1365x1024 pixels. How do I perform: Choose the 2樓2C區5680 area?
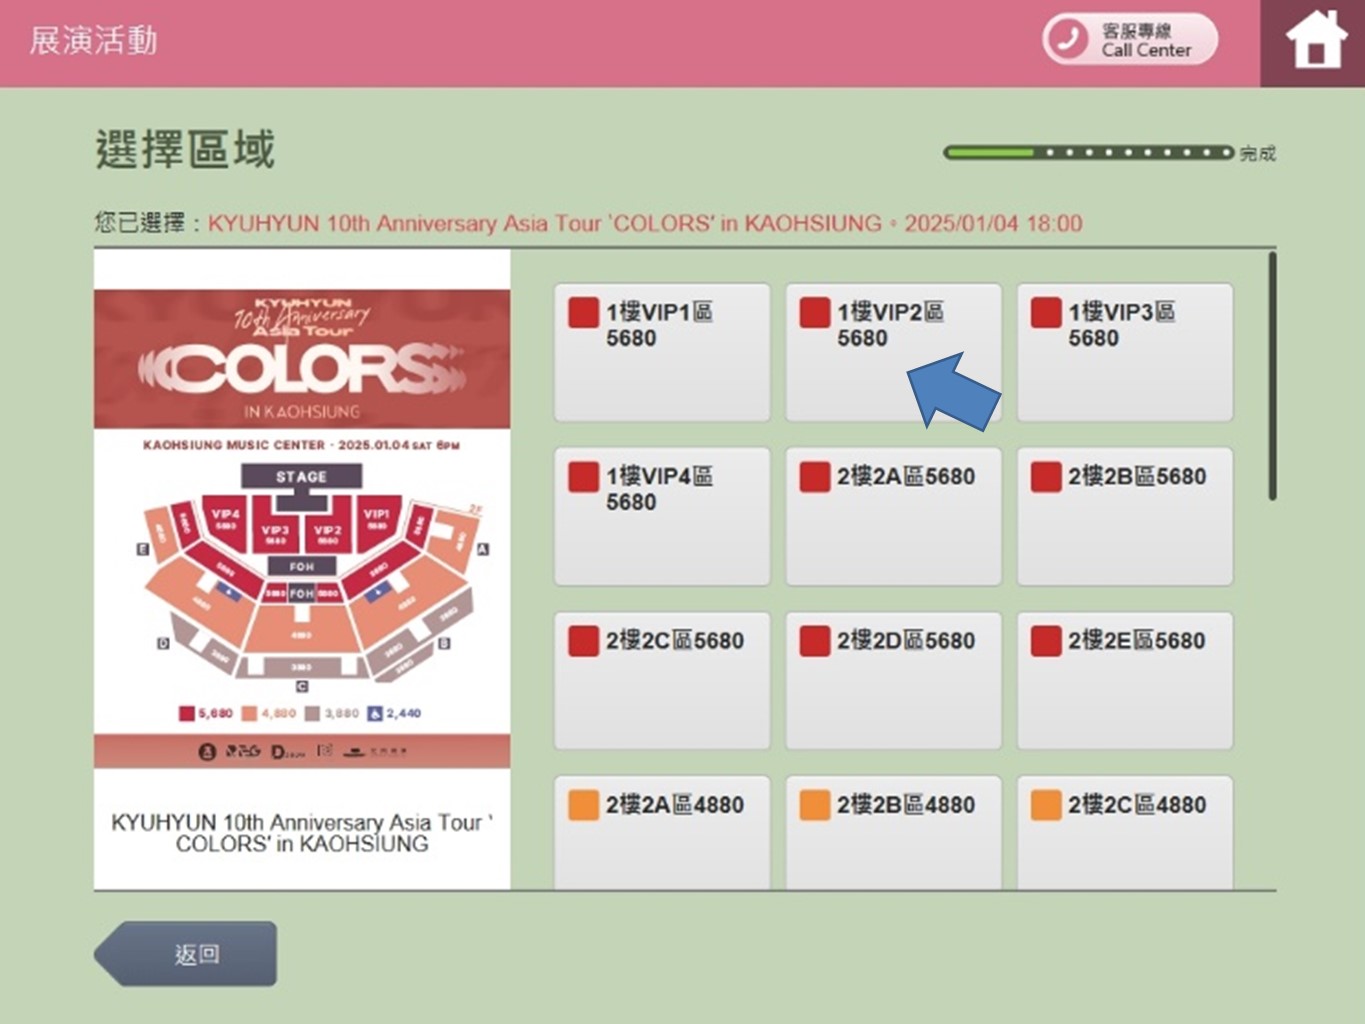[x=662, y=680]
